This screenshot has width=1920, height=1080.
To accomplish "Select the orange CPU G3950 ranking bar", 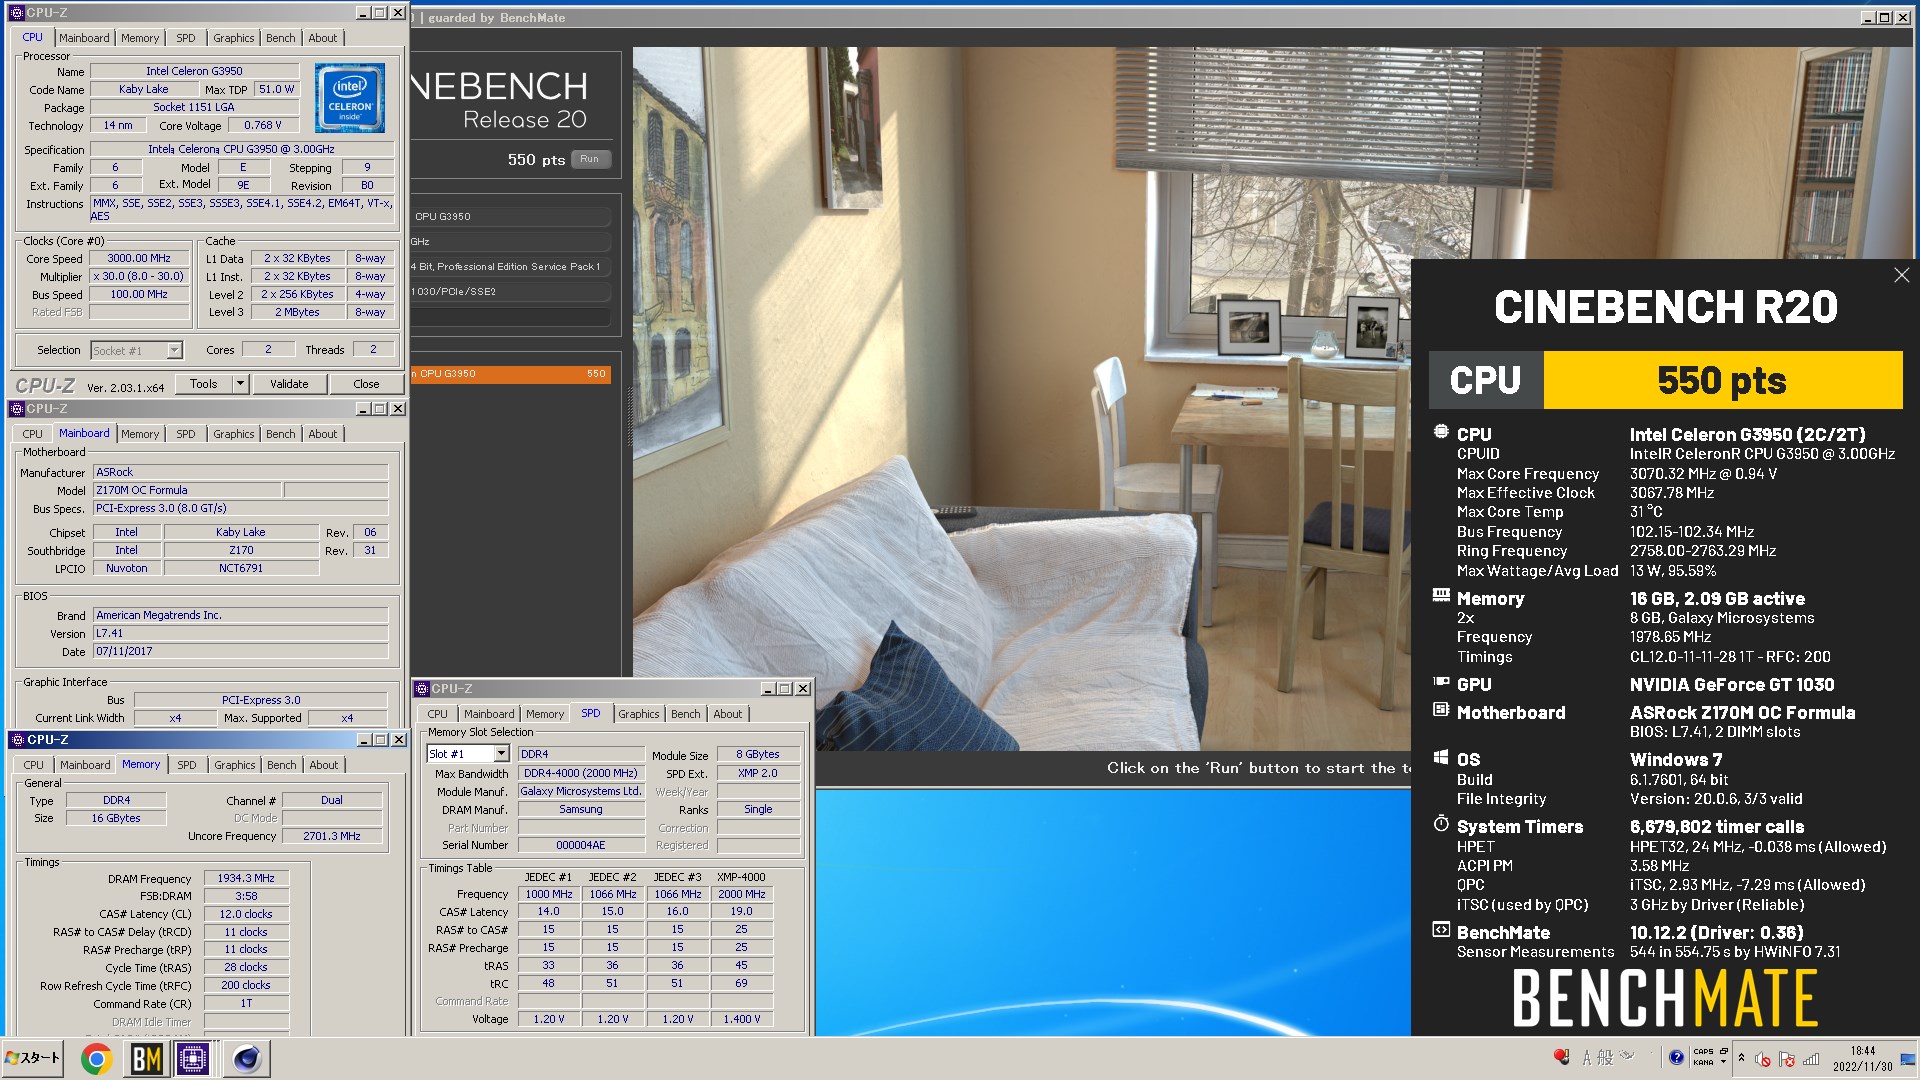I will coord(510,374).
